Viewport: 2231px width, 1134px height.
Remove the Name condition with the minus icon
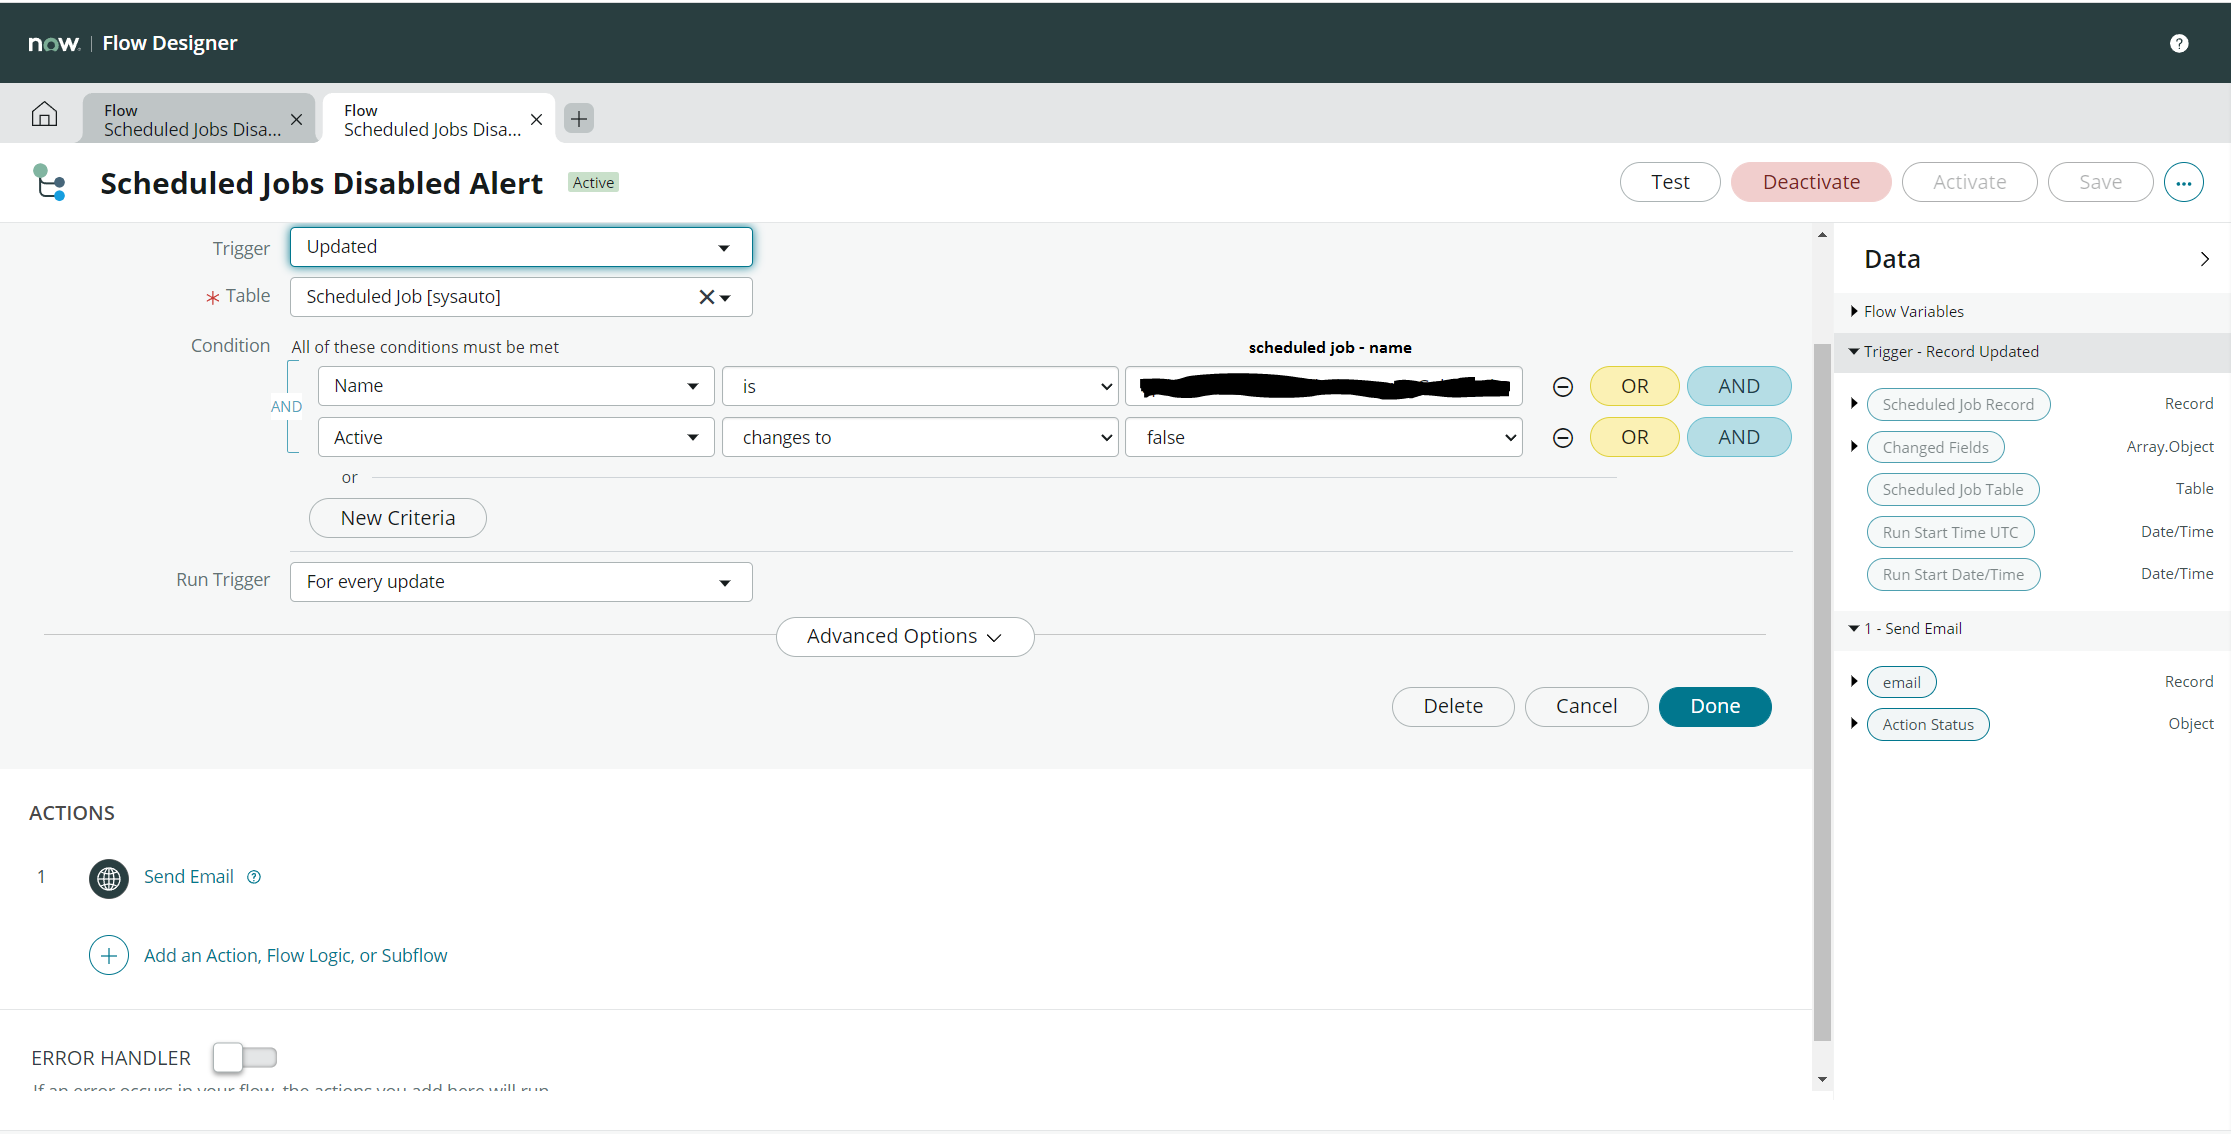tap(1563, 386)
